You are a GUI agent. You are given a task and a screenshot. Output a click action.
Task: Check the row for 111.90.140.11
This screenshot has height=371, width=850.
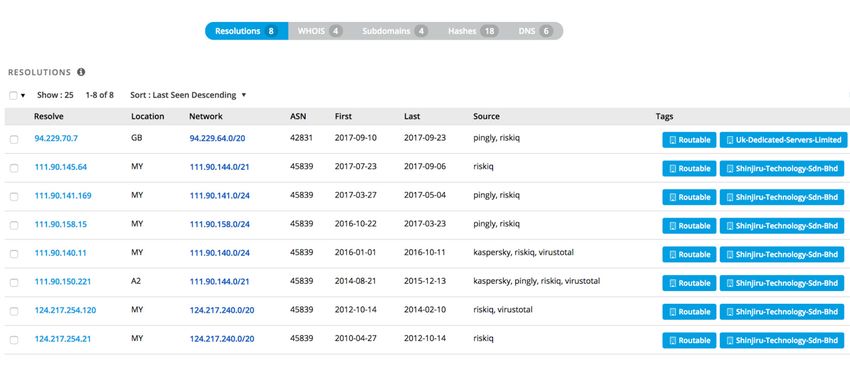click(x=14, y=254)
